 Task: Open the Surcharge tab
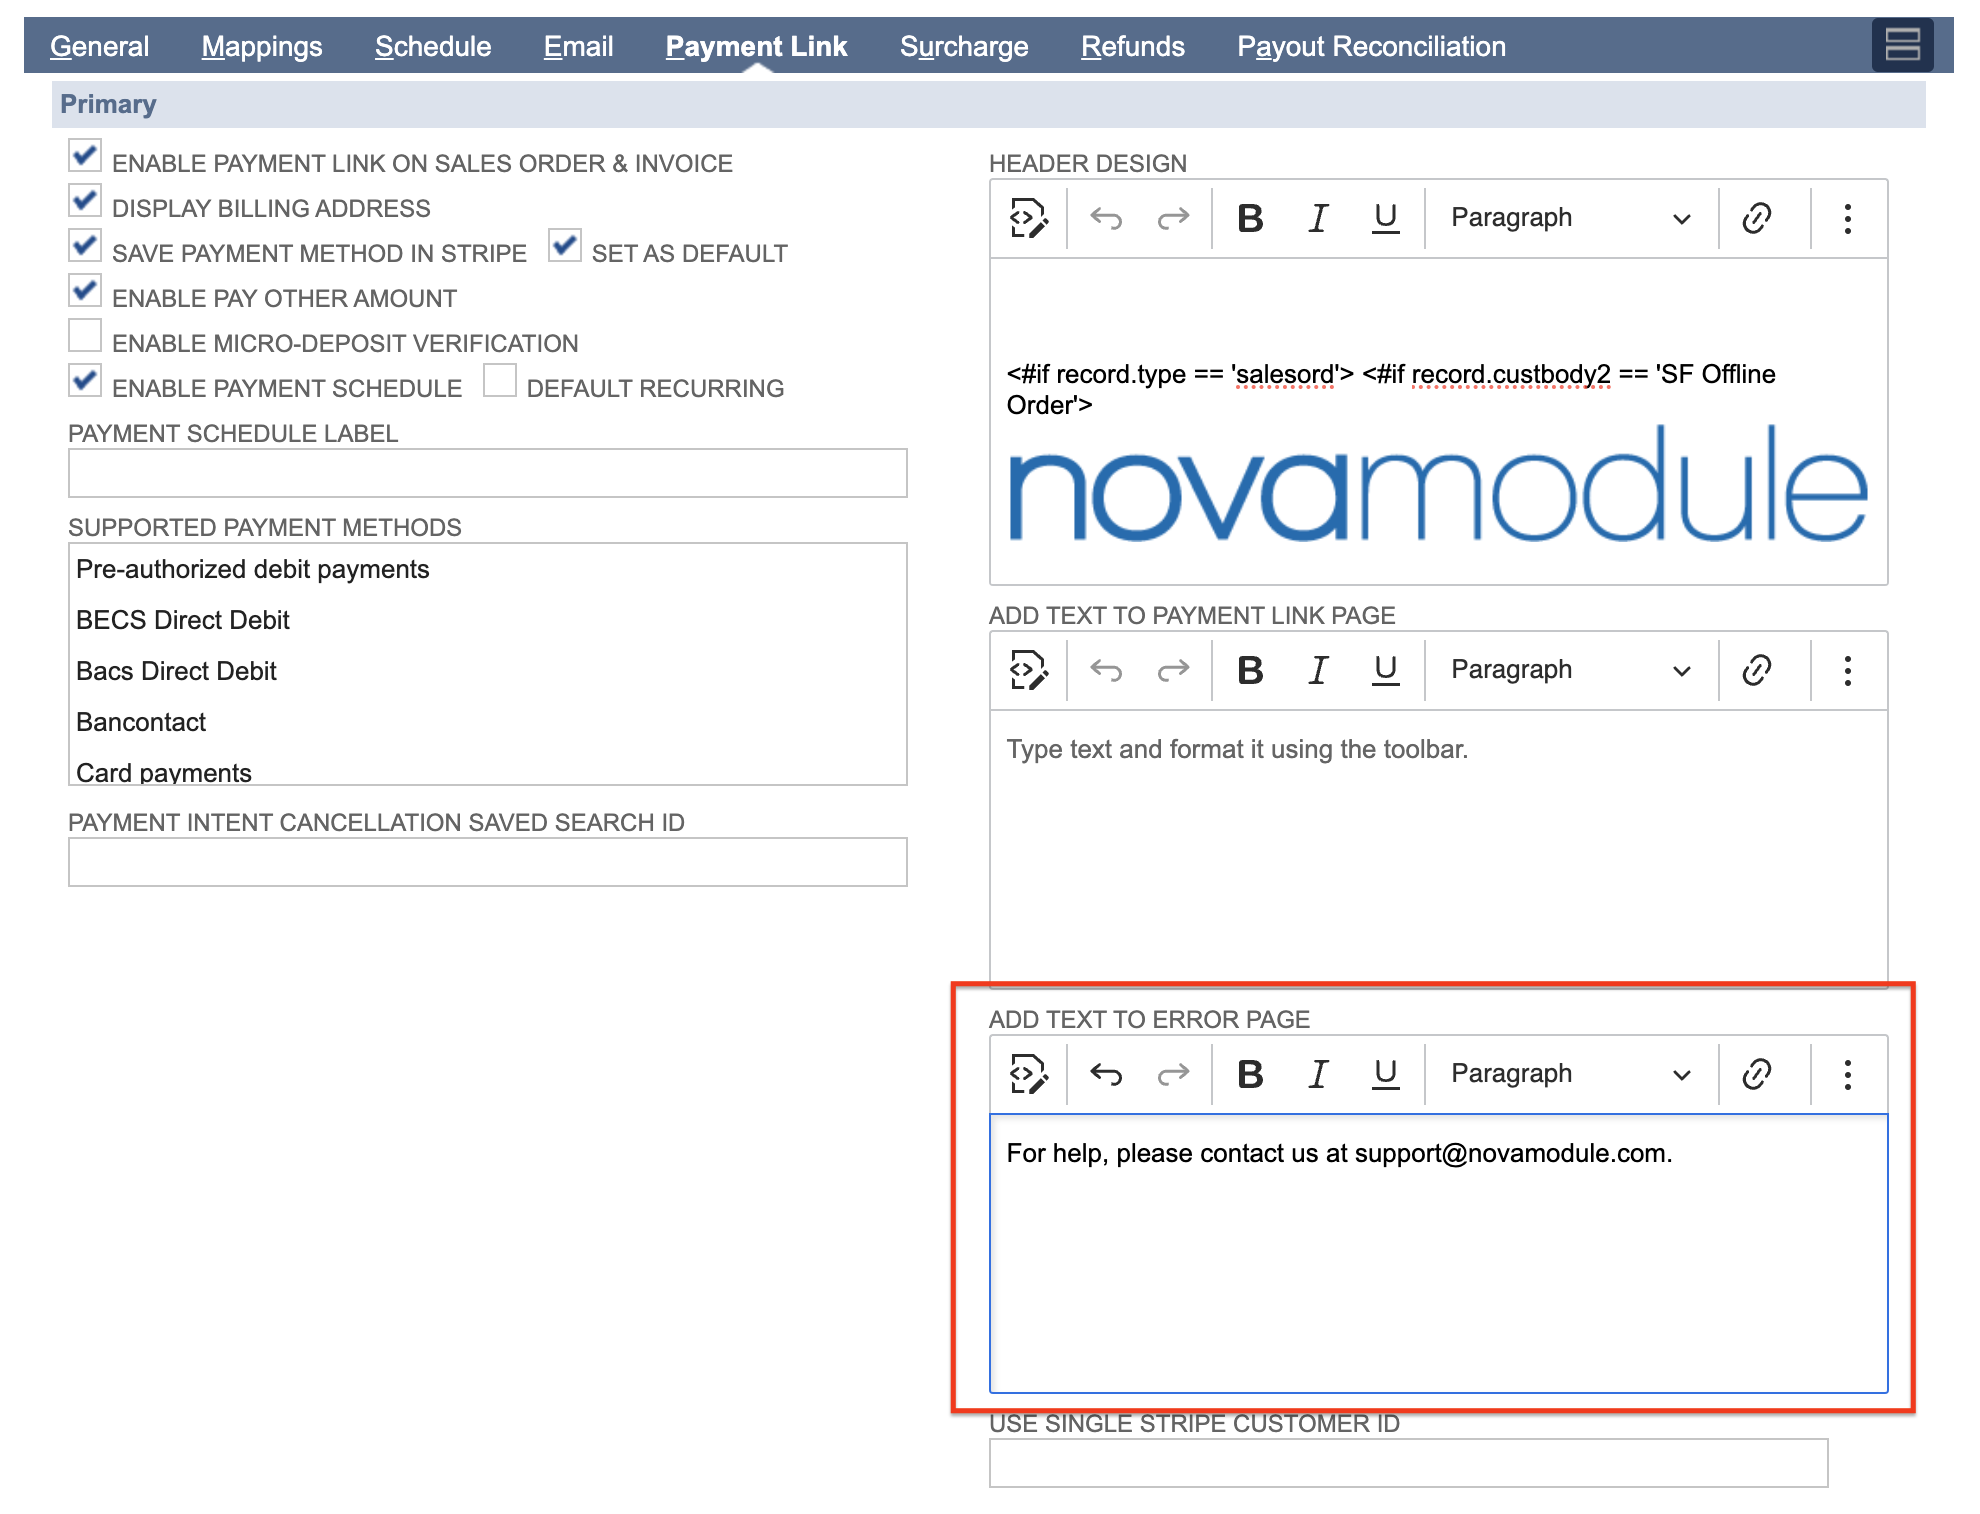click(x=964, y=46)
